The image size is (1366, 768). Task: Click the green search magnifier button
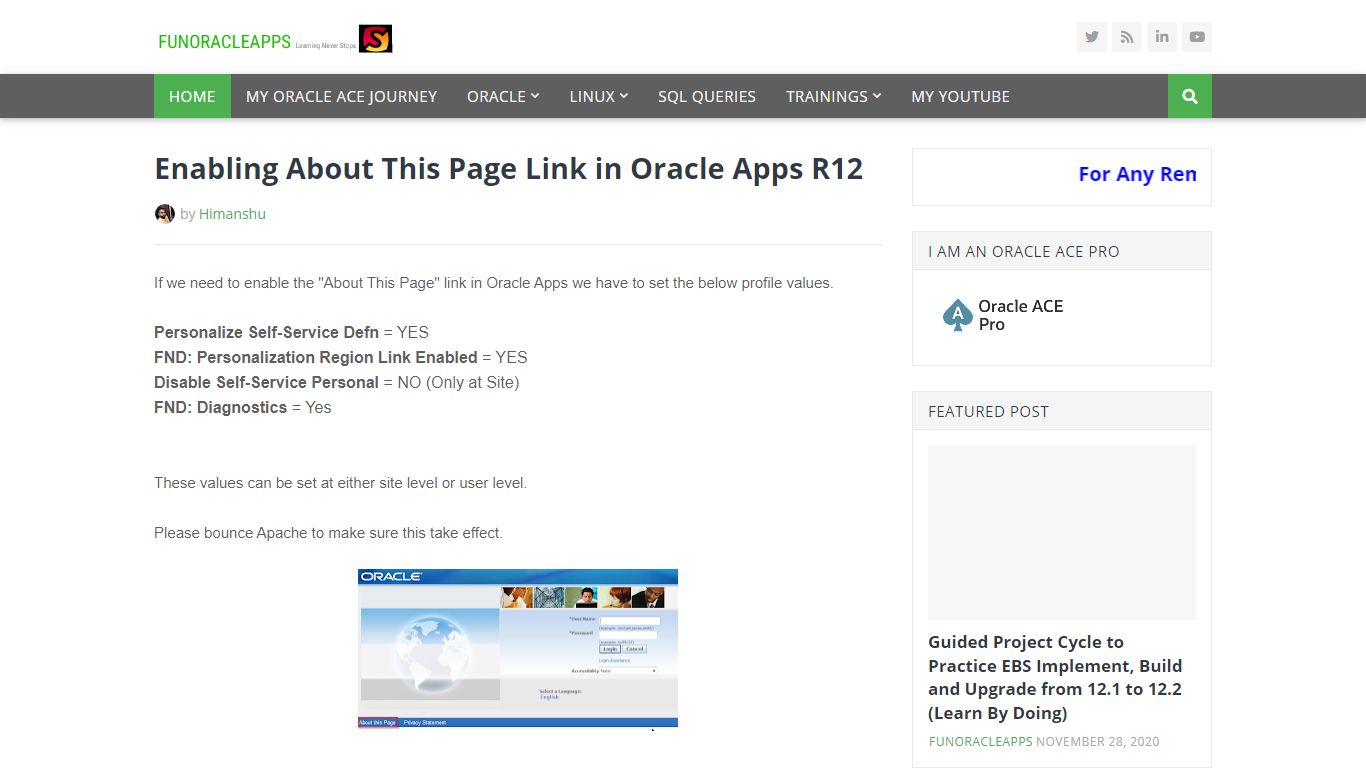click(x=1190, y=96)
